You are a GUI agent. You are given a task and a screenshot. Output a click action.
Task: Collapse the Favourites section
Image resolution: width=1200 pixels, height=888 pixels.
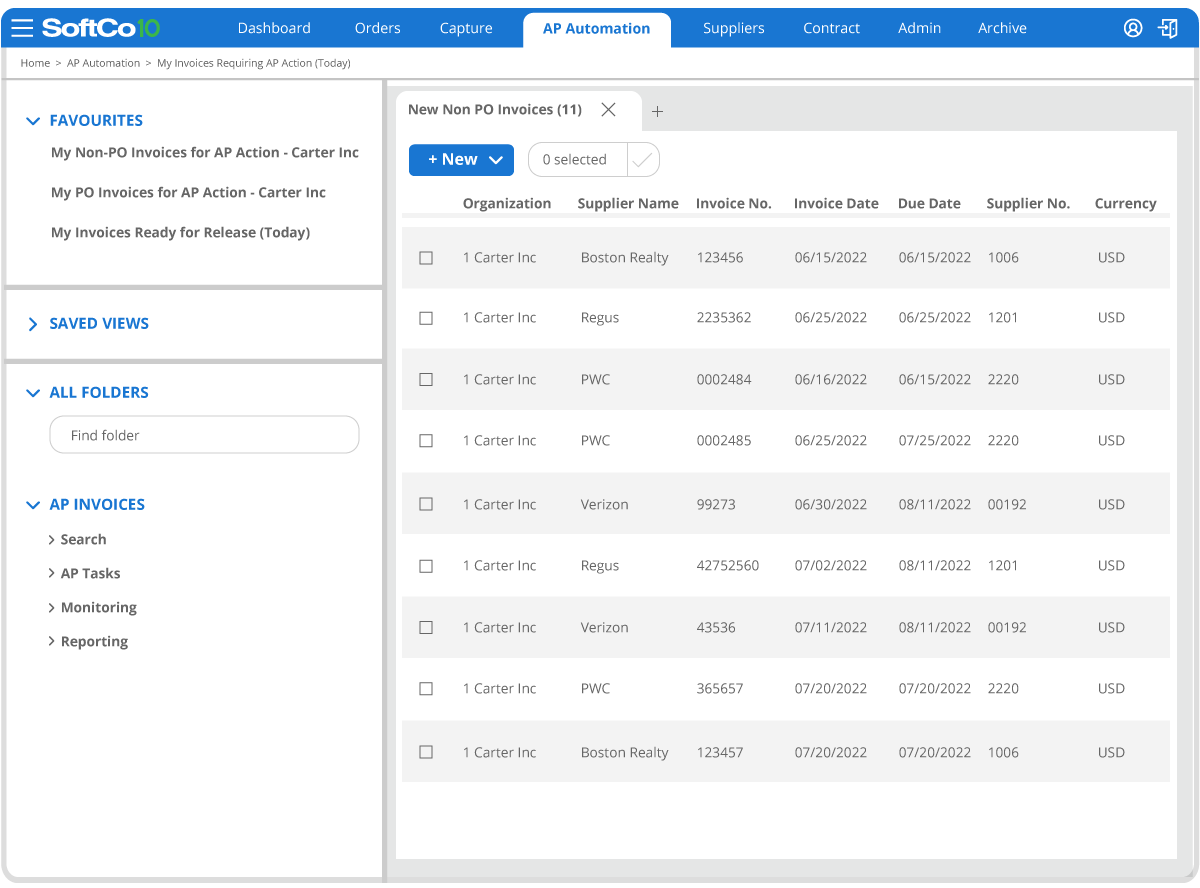point(33,121)
